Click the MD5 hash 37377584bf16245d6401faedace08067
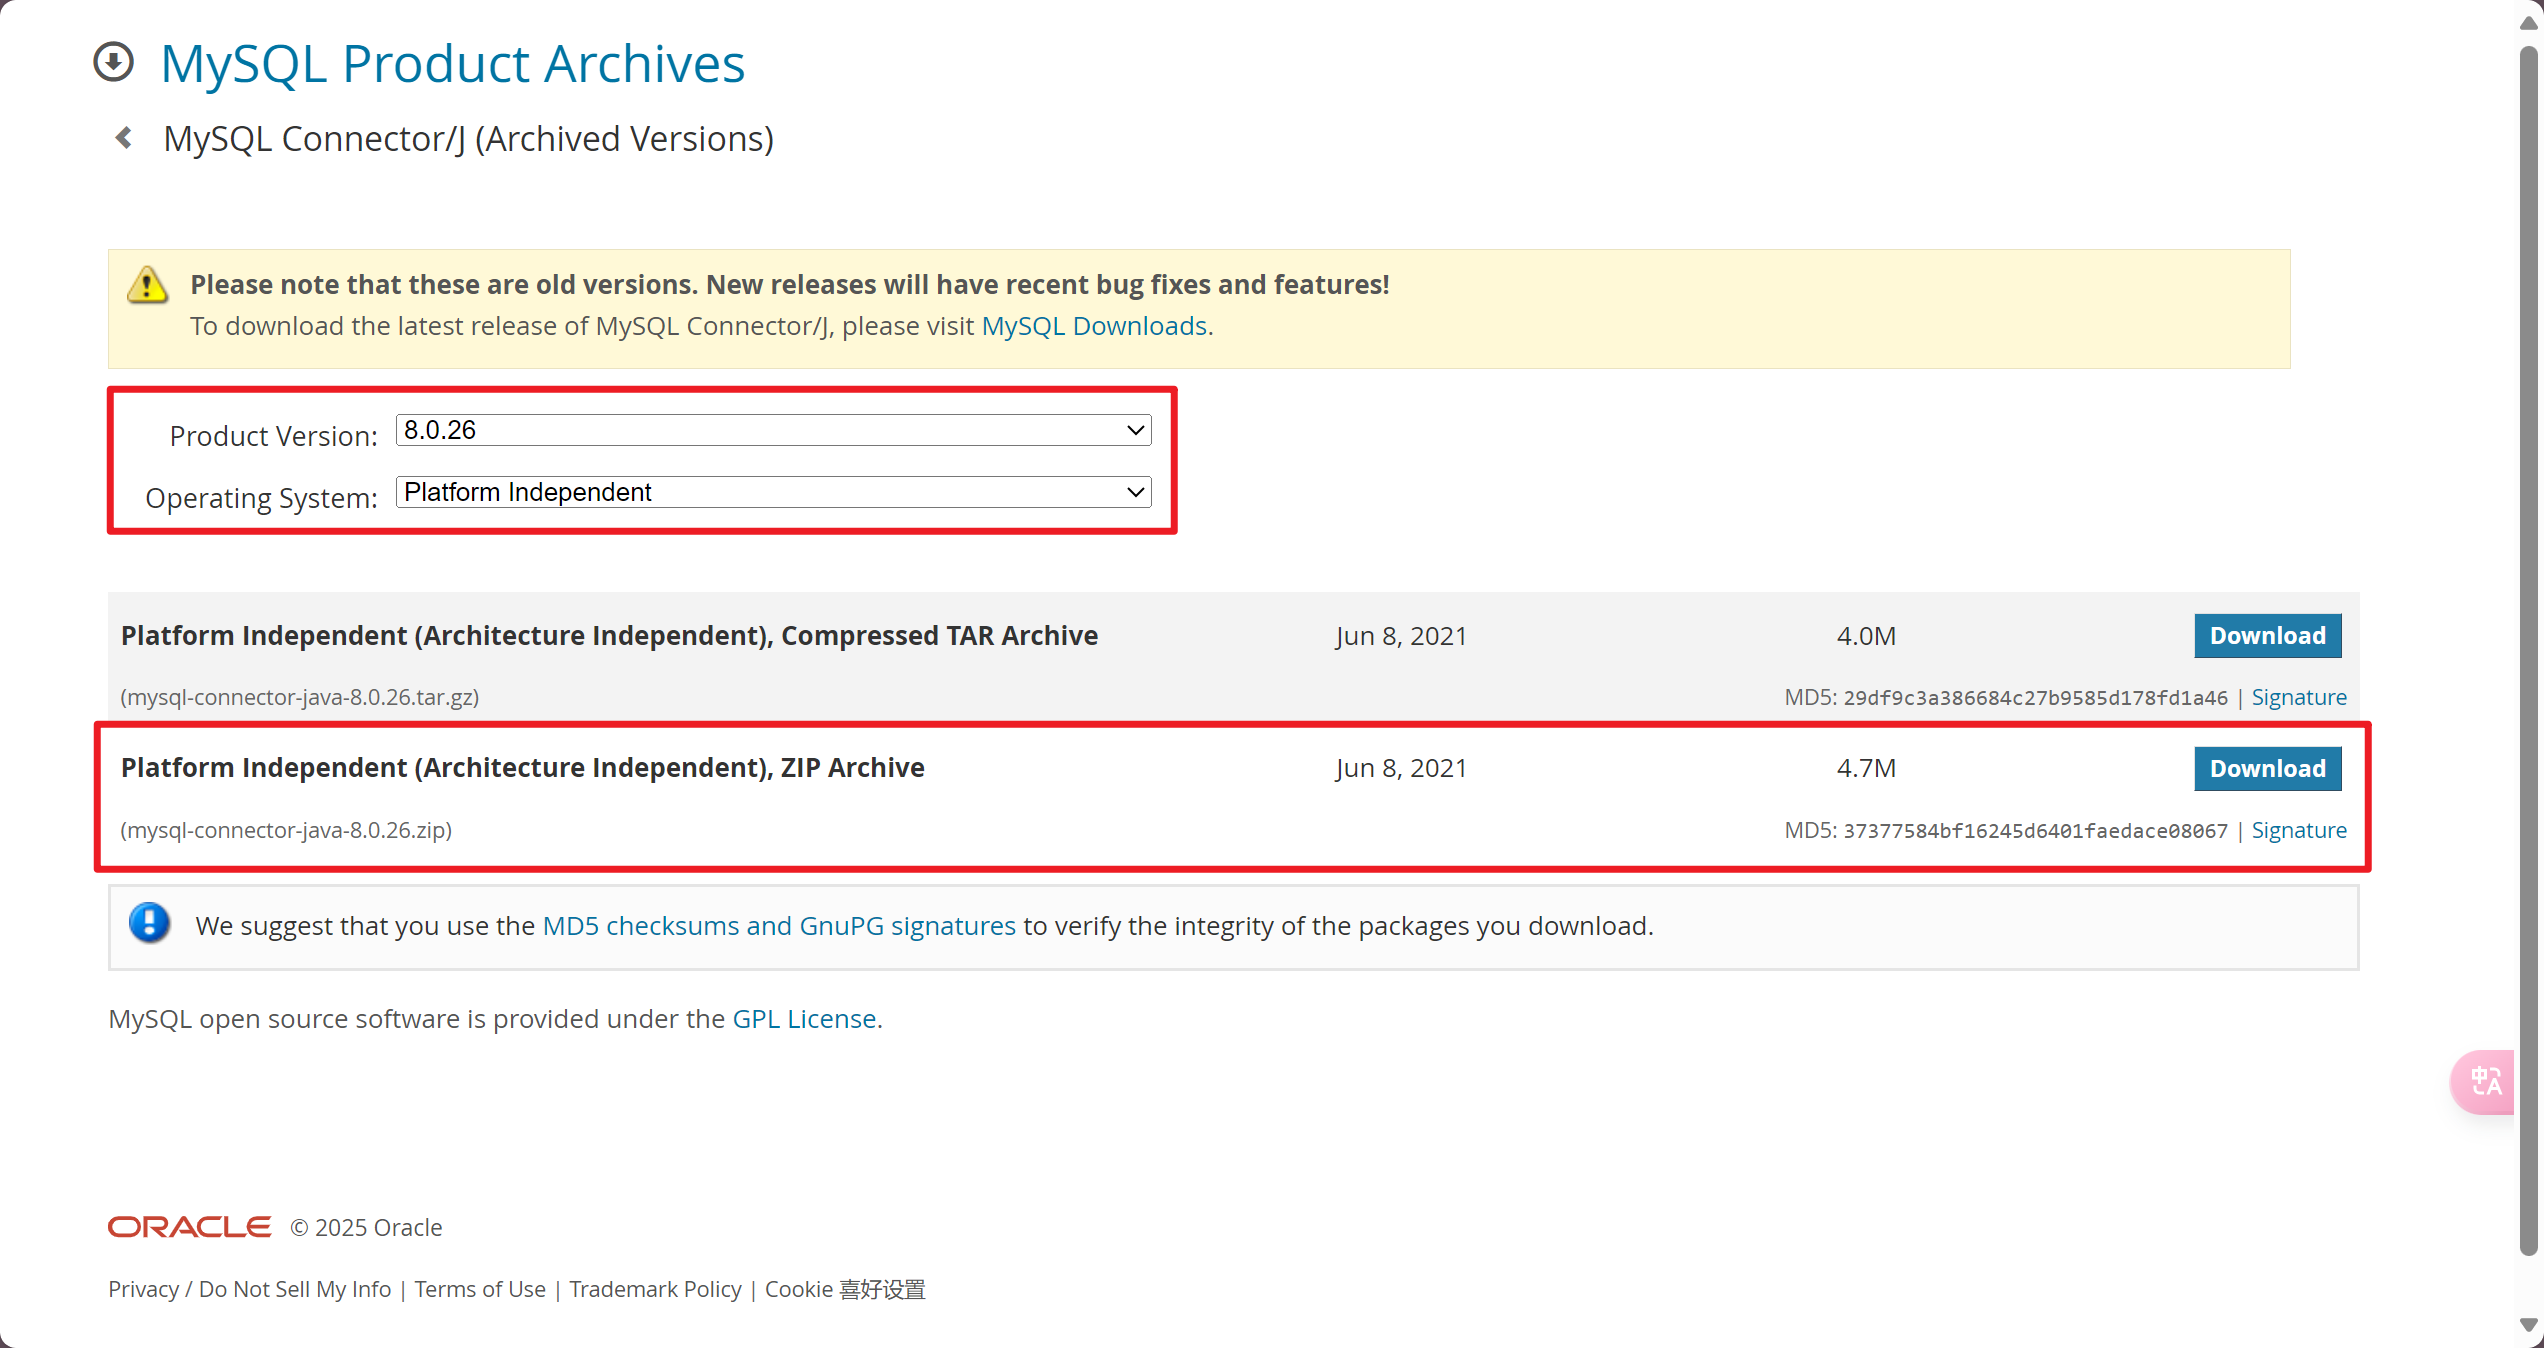 [x=2035, y=831]
